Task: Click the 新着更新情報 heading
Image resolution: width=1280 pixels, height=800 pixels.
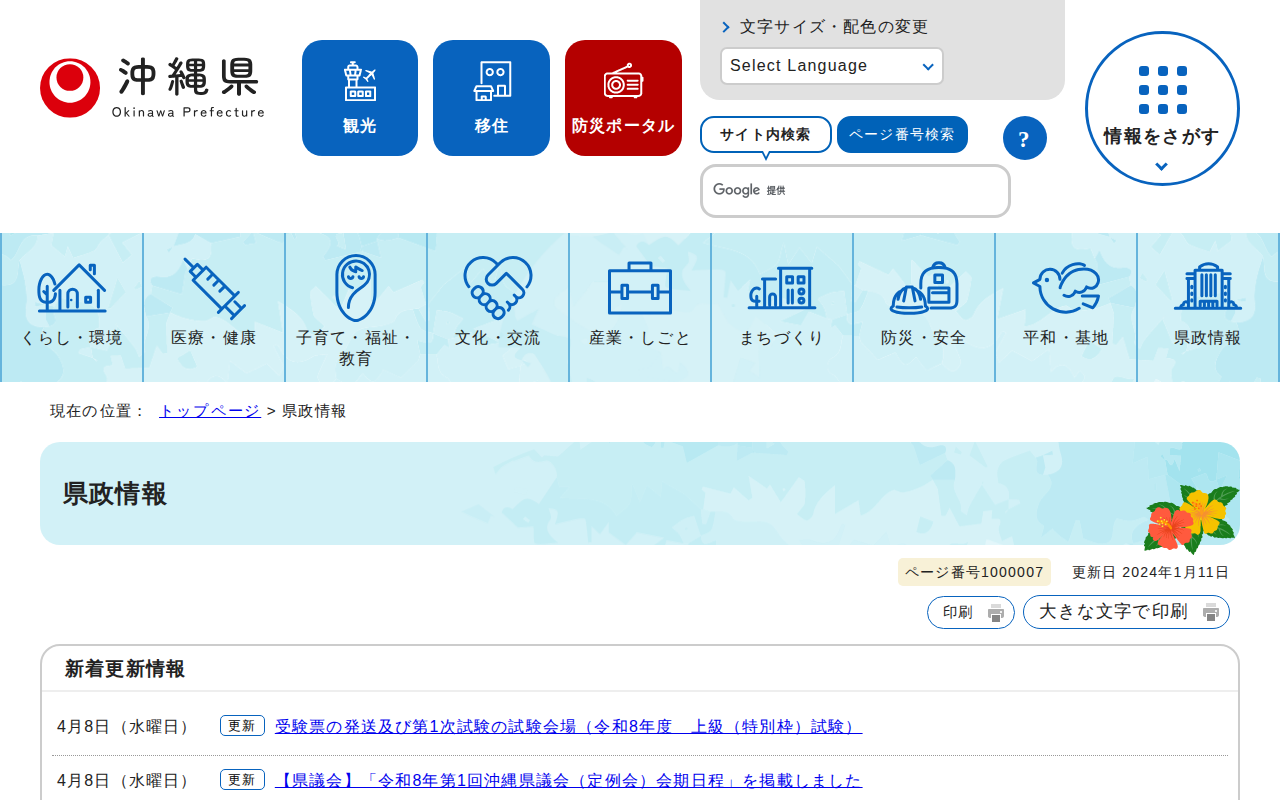Action: pos(125,669)
